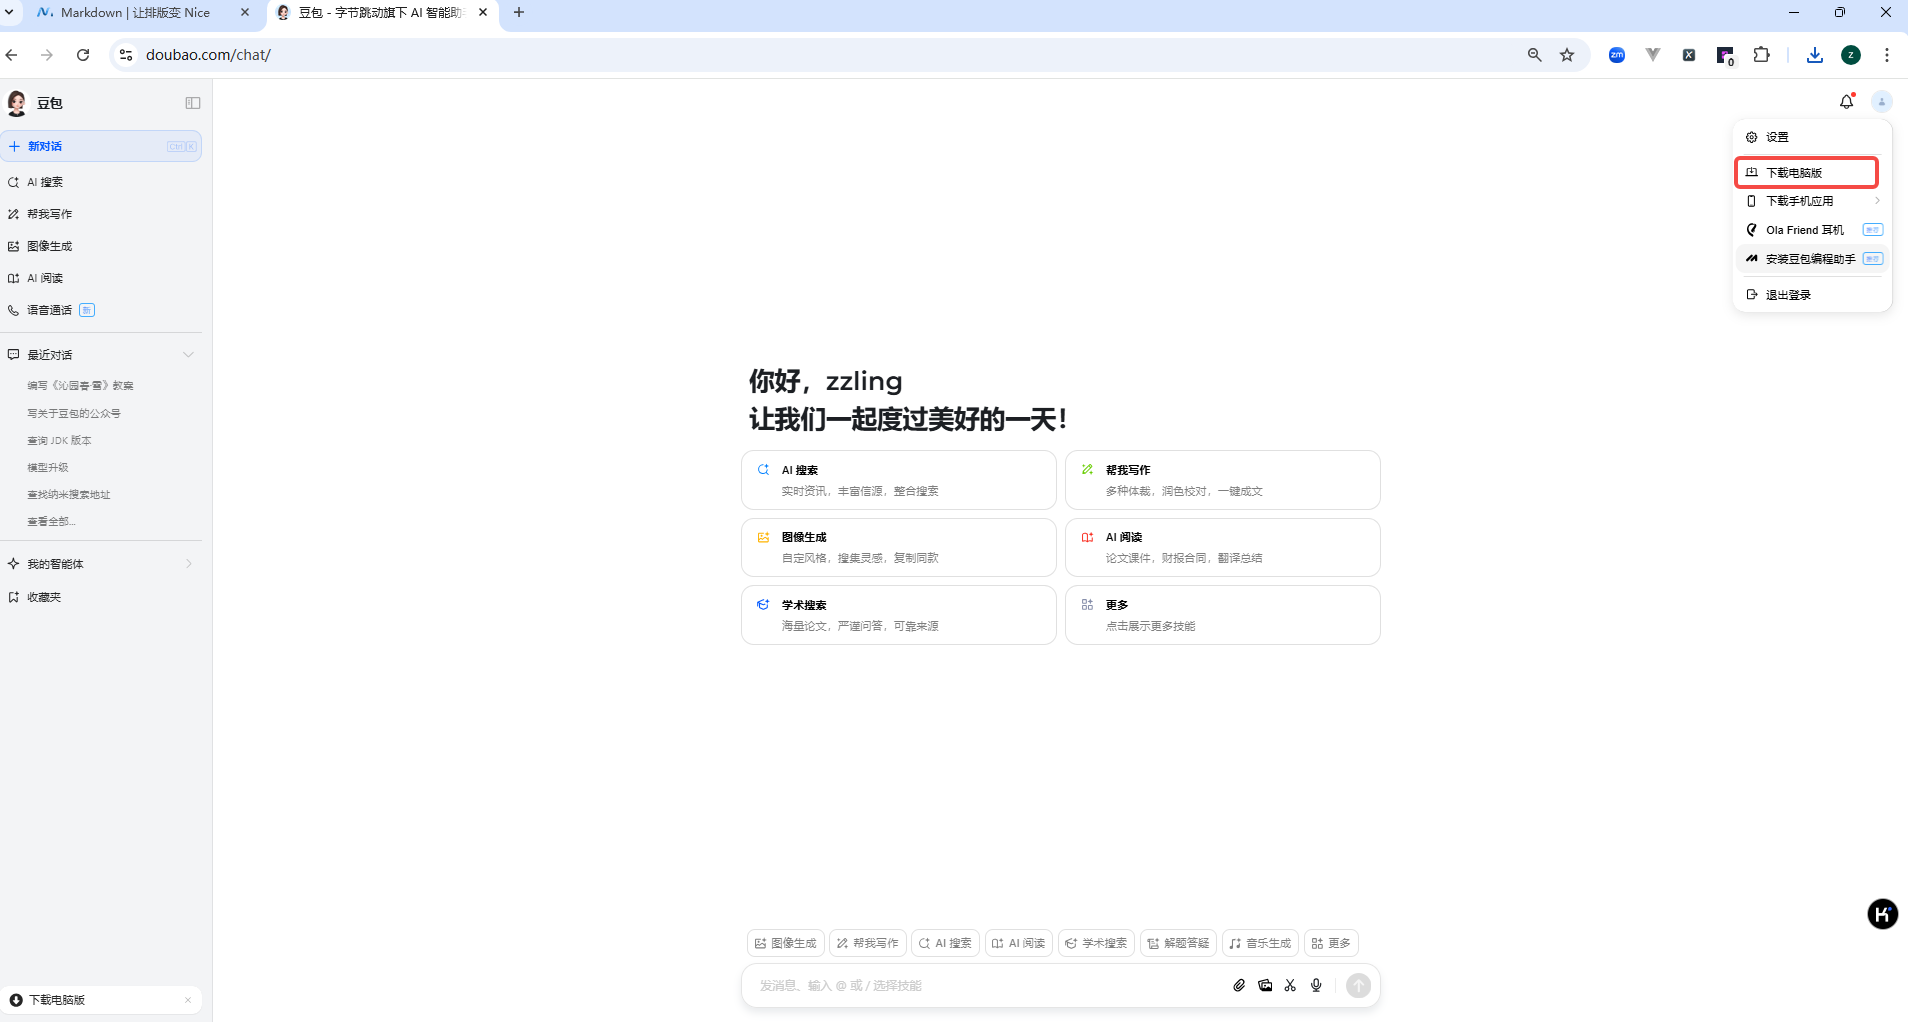Open 语音通话 in the left sidebar
1908x1022 pixels.
pos(49,310)
